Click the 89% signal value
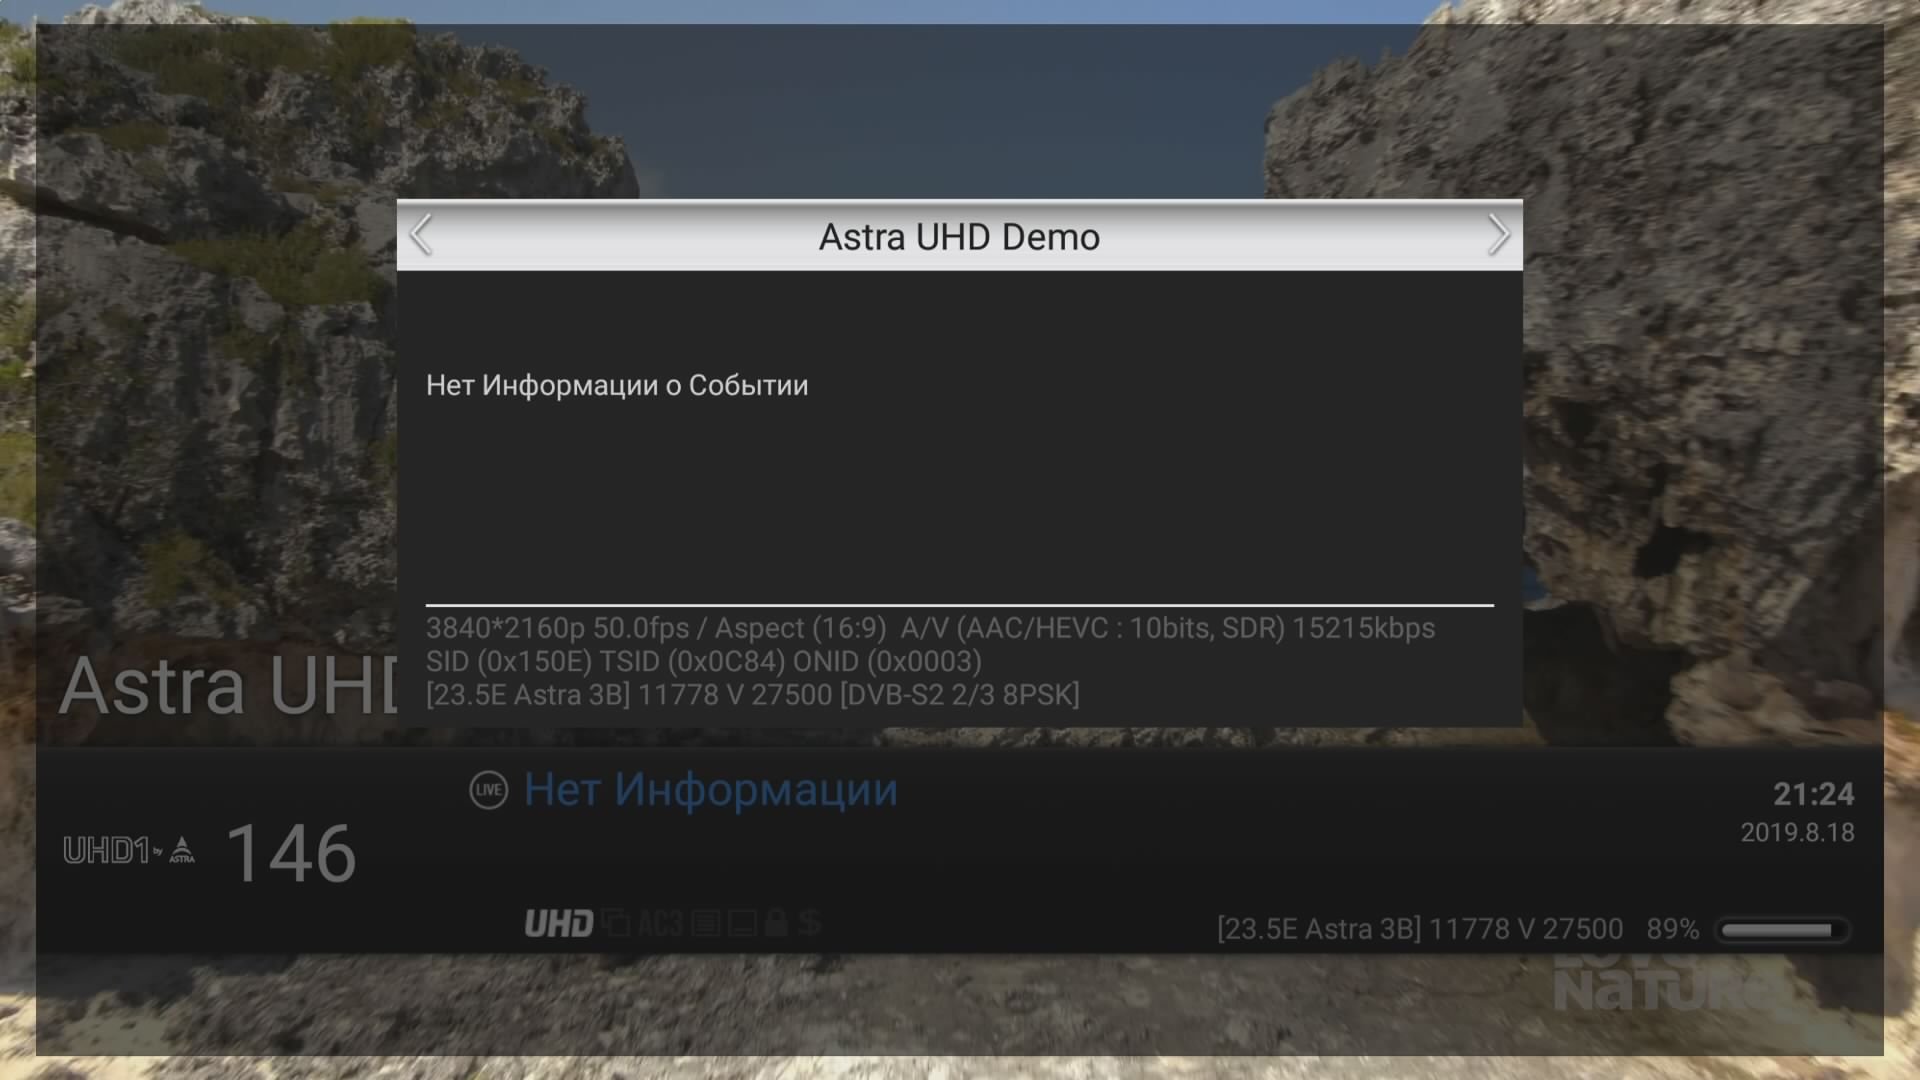This screenshot has height=1080, width=1920. [1673, 929]
